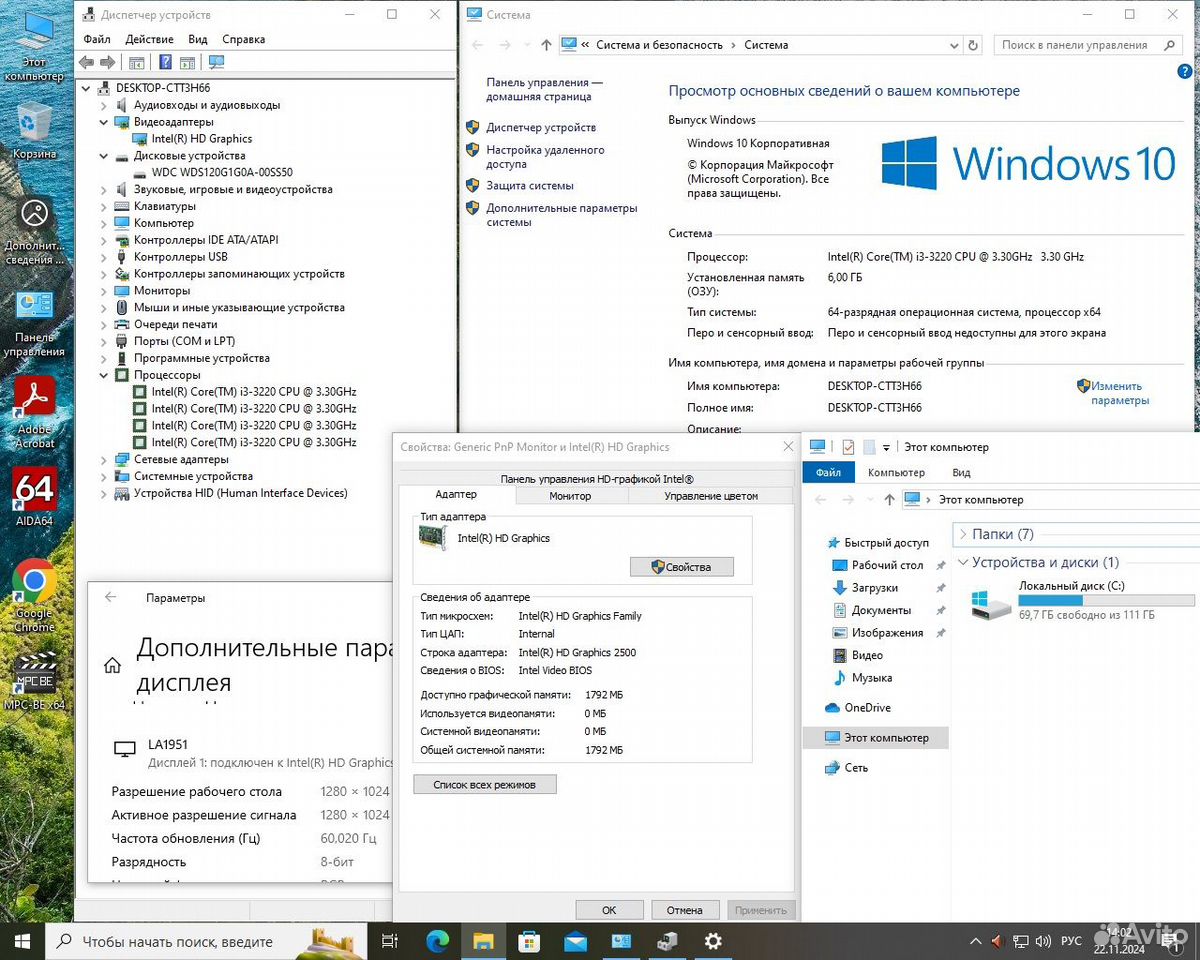Click the home icon in the Параметры window
Image resolution: width=1200 pixels, height=960 pixels.
point(113,665)
